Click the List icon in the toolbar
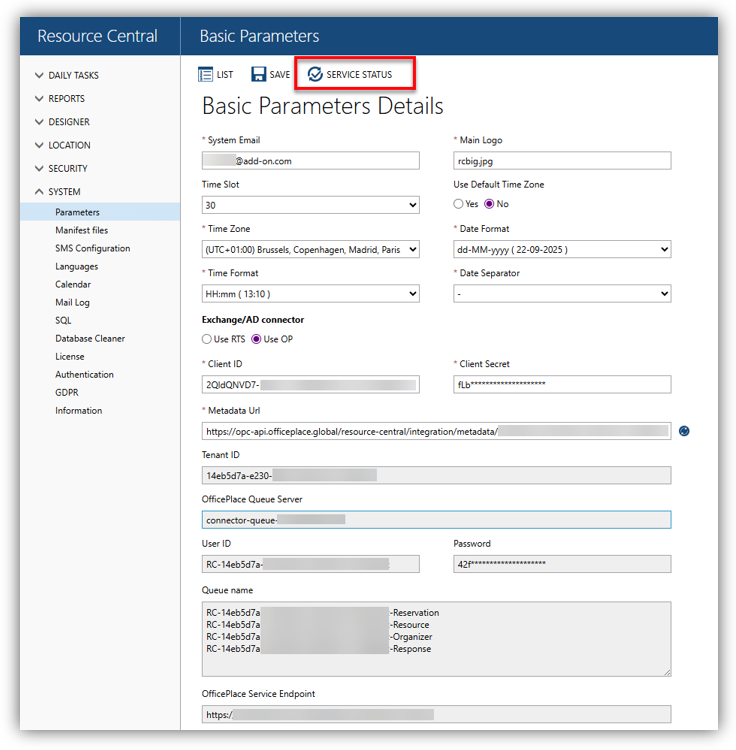Screen dimensions: 736x750 (205, 75)
